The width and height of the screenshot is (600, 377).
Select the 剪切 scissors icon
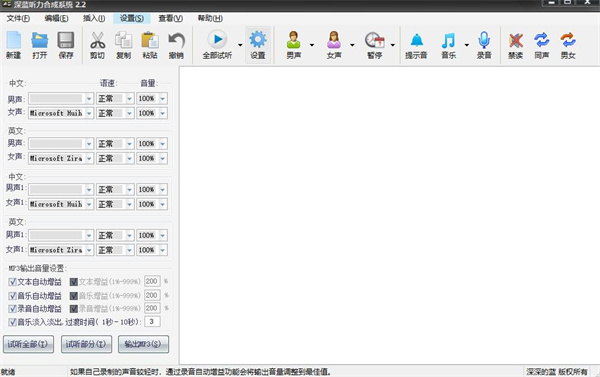click(x=98, y=45)
